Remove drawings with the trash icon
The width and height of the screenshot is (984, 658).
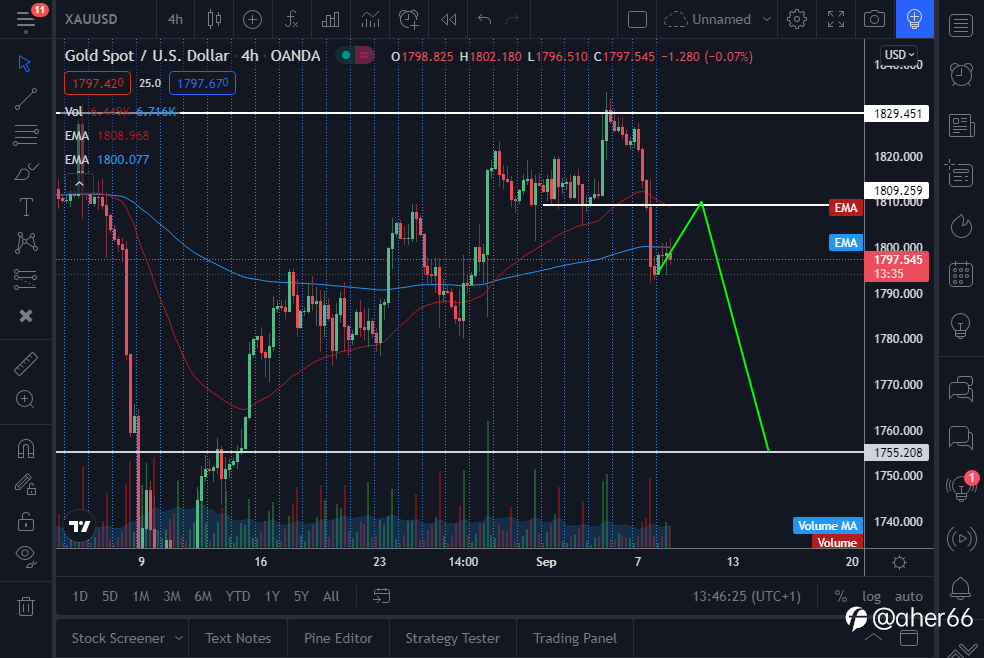(x=26, y=606)
